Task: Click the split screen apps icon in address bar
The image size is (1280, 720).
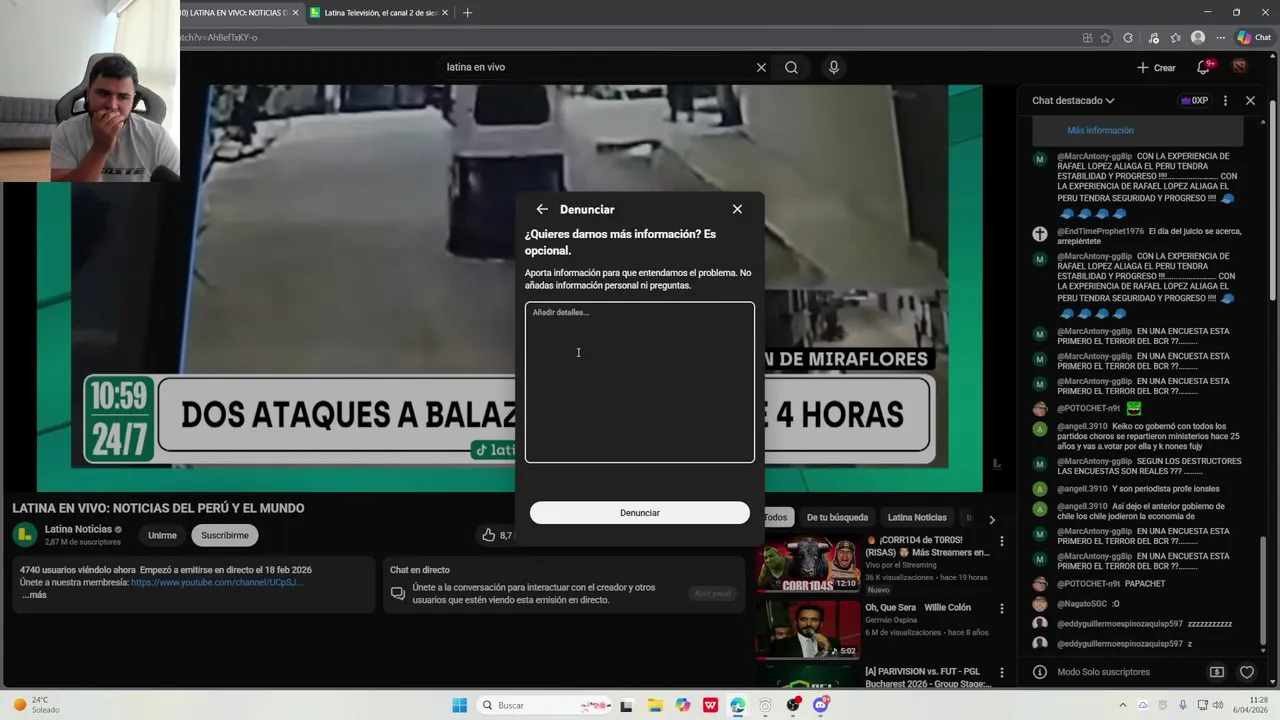Action: click(x=1087, y=38)
